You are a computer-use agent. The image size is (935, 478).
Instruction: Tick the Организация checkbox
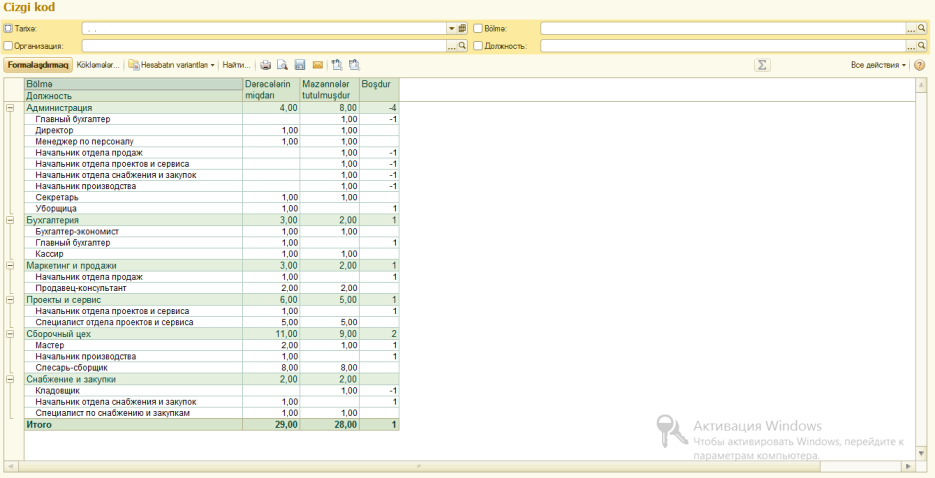tap(9, 46)
